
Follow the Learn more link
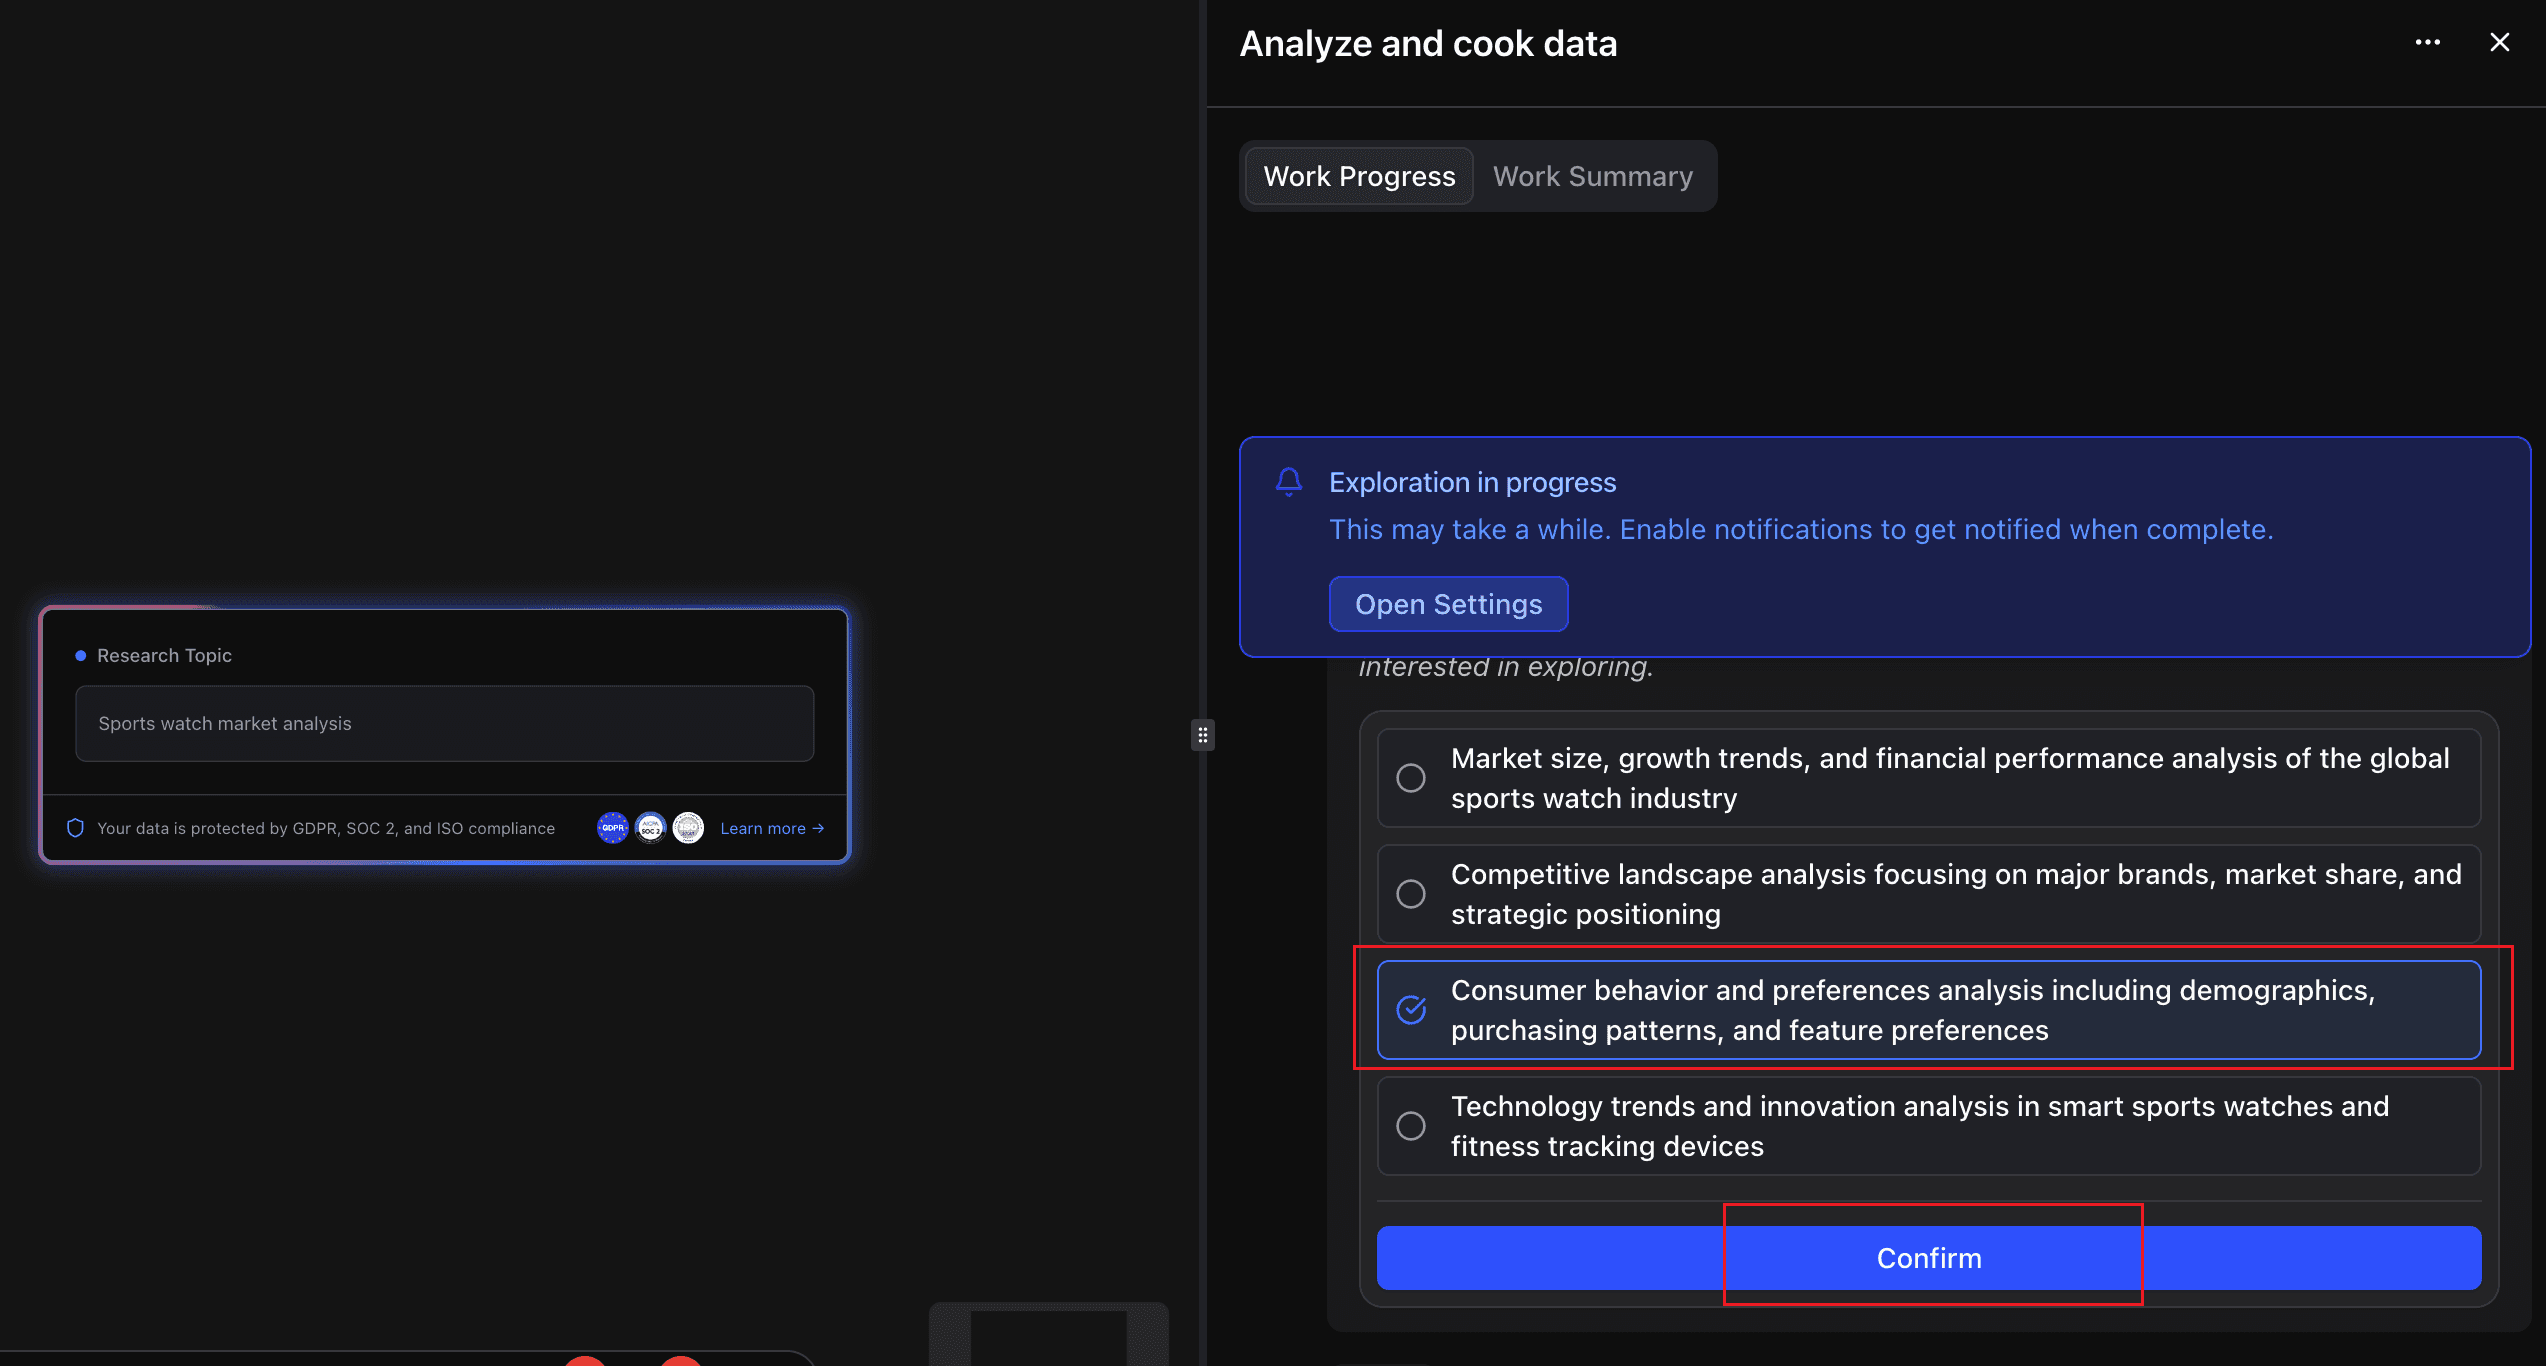tap(771, 828)
